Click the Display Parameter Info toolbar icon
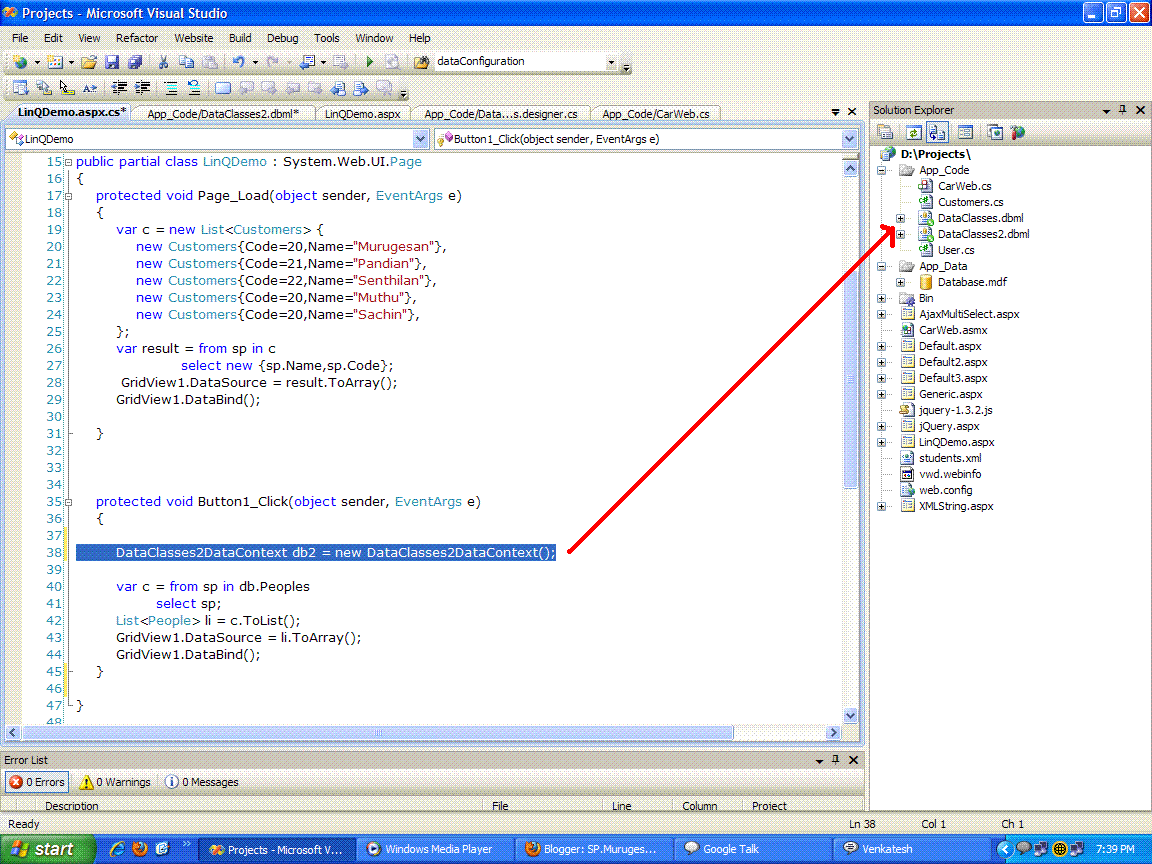This screenshot has width=1152, height=864. pos(43,88)
